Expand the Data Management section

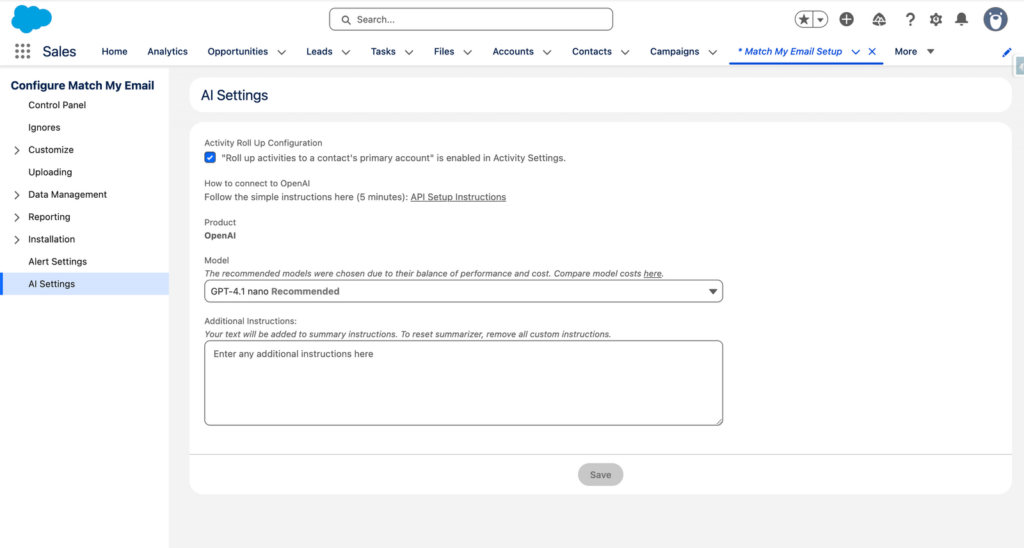point(17,195)
